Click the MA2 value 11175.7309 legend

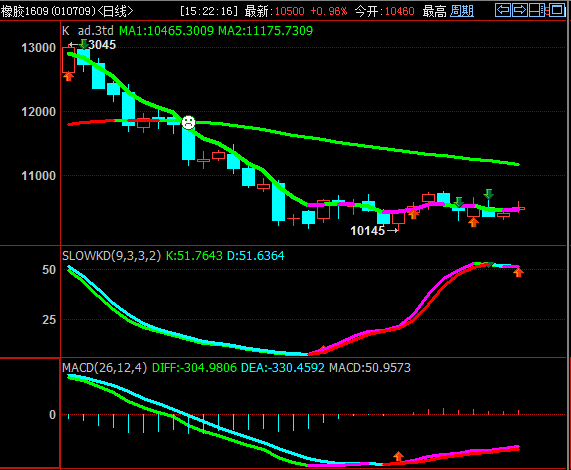coord(265,31)
